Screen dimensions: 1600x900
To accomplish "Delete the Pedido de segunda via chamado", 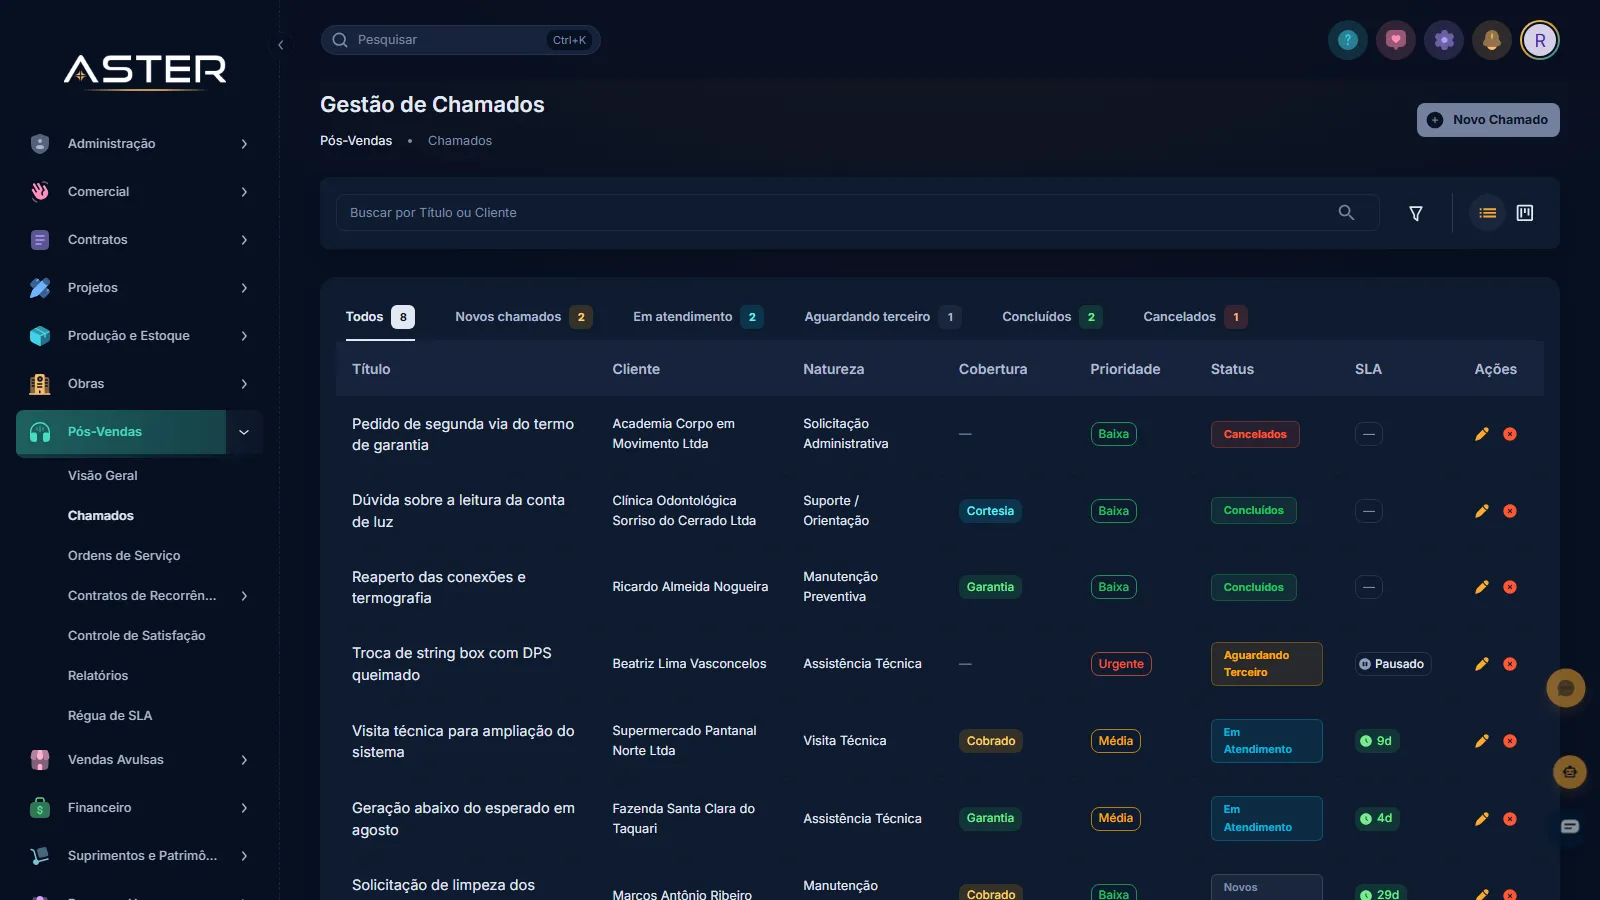I will tap(1510, 434).
